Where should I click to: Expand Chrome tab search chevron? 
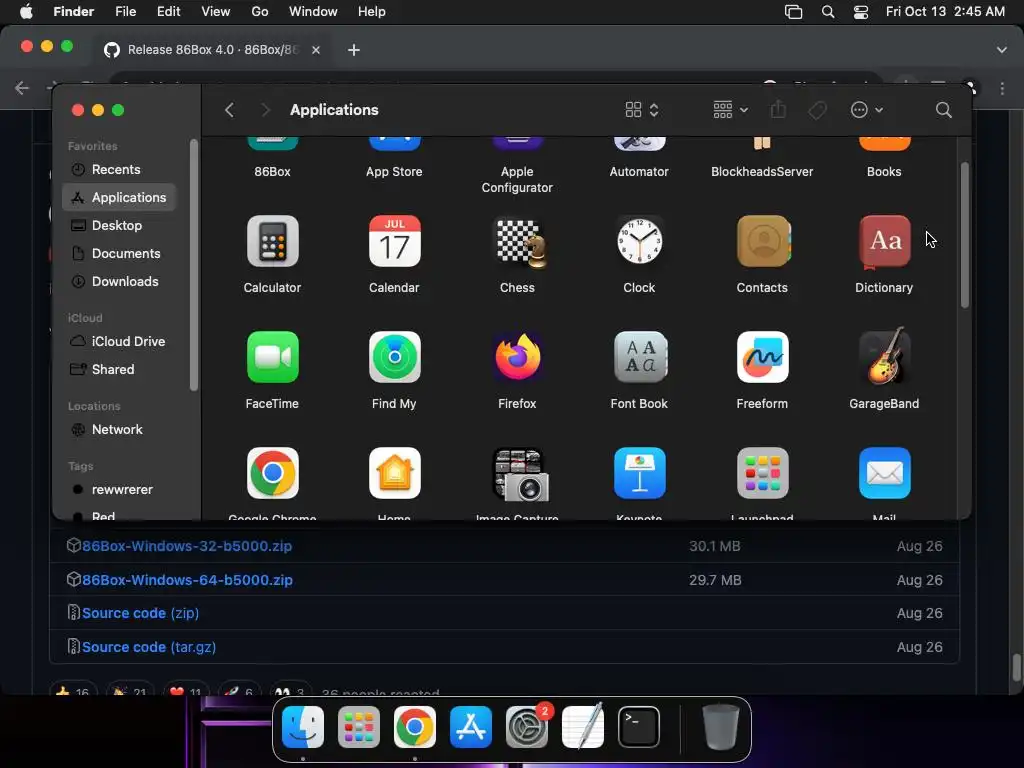(x=1001, y=50)
